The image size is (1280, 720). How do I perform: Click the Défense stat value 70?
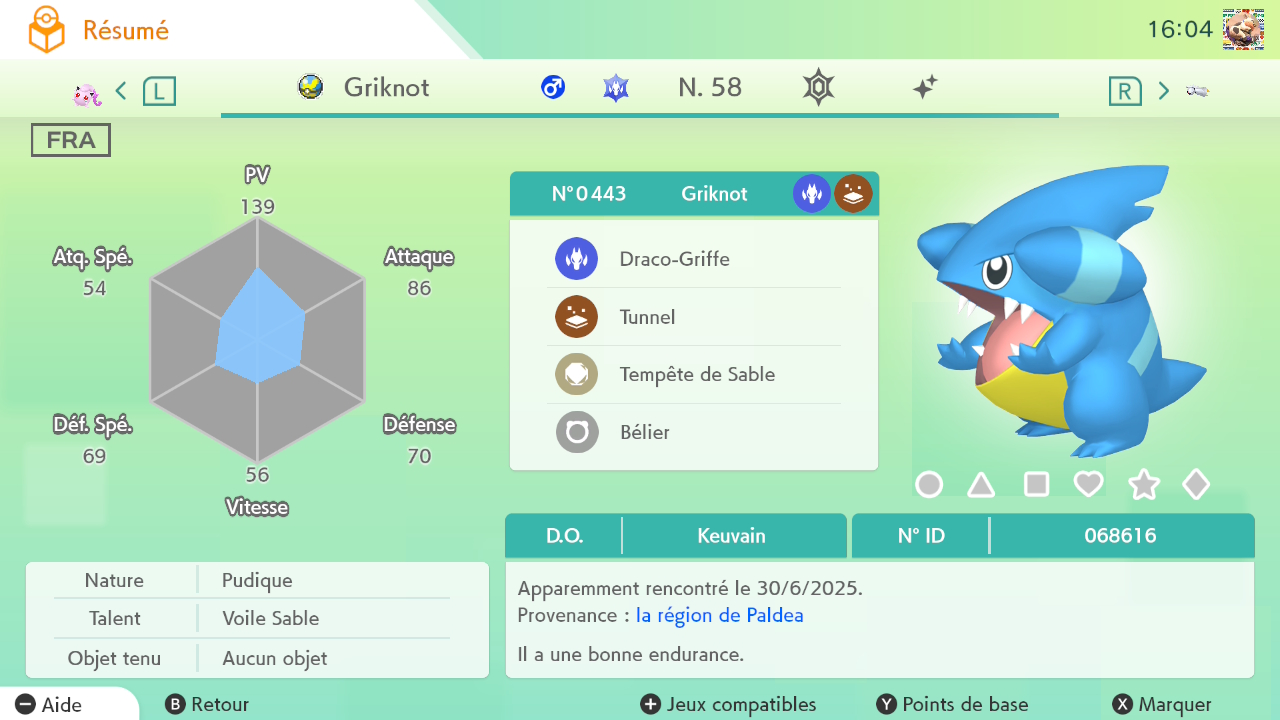(x=419, y=456)
